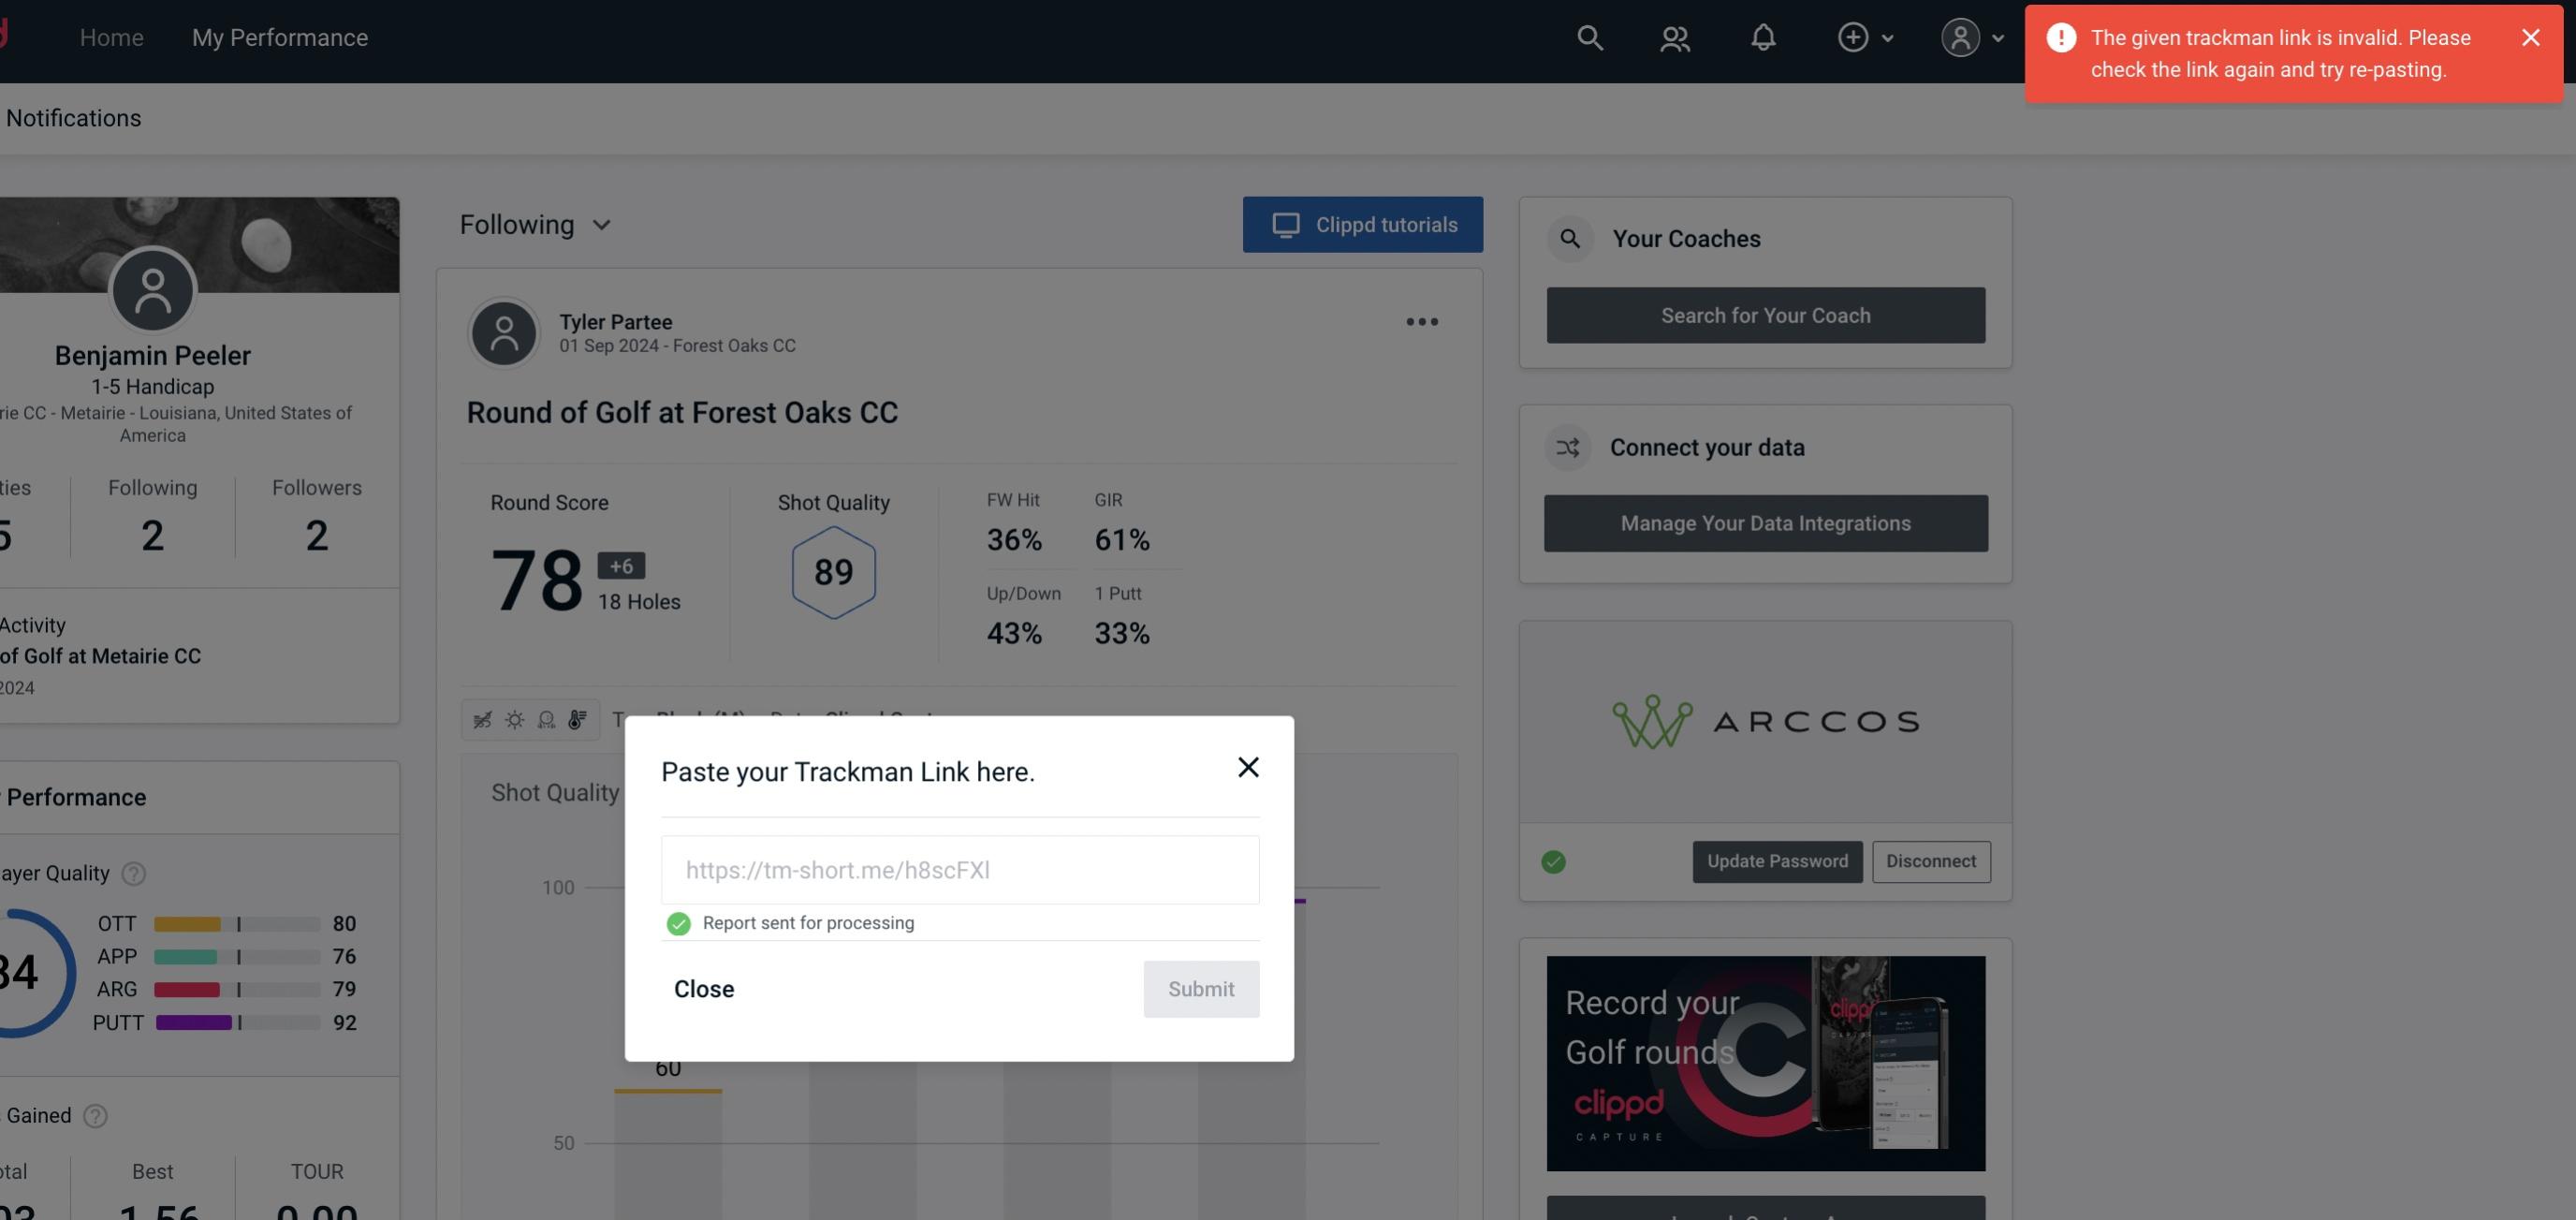Click the Home menu tab
Screen dimensions: 2576x1220
pos(110,37)
